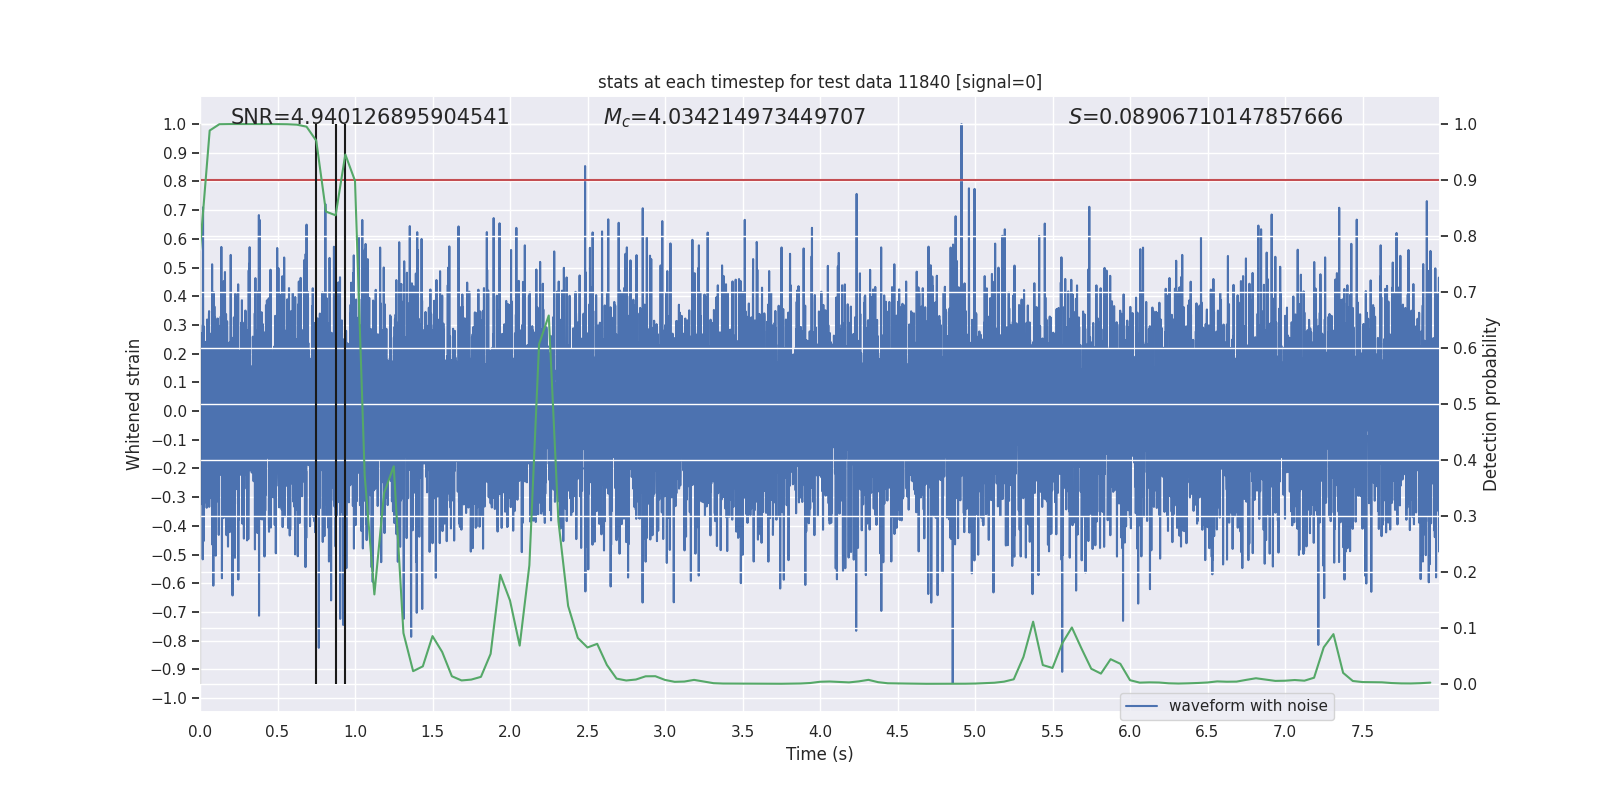This screenshot has width=1600, height=800.
Task: Click the 1.0 tick on the Whitened strain axis
Action: pos(175,125)
